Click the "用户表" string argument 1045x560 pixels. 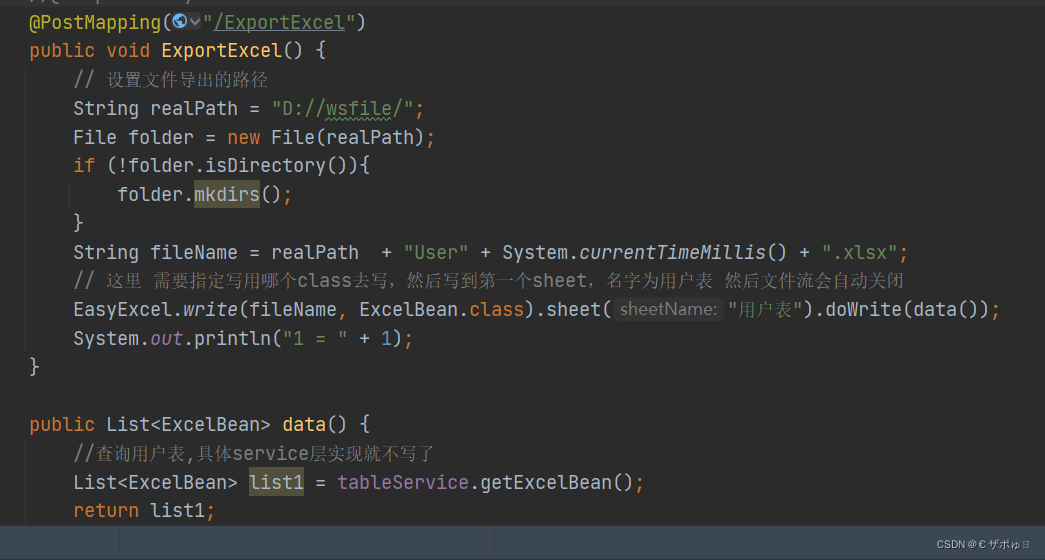[x=764, y=309]
